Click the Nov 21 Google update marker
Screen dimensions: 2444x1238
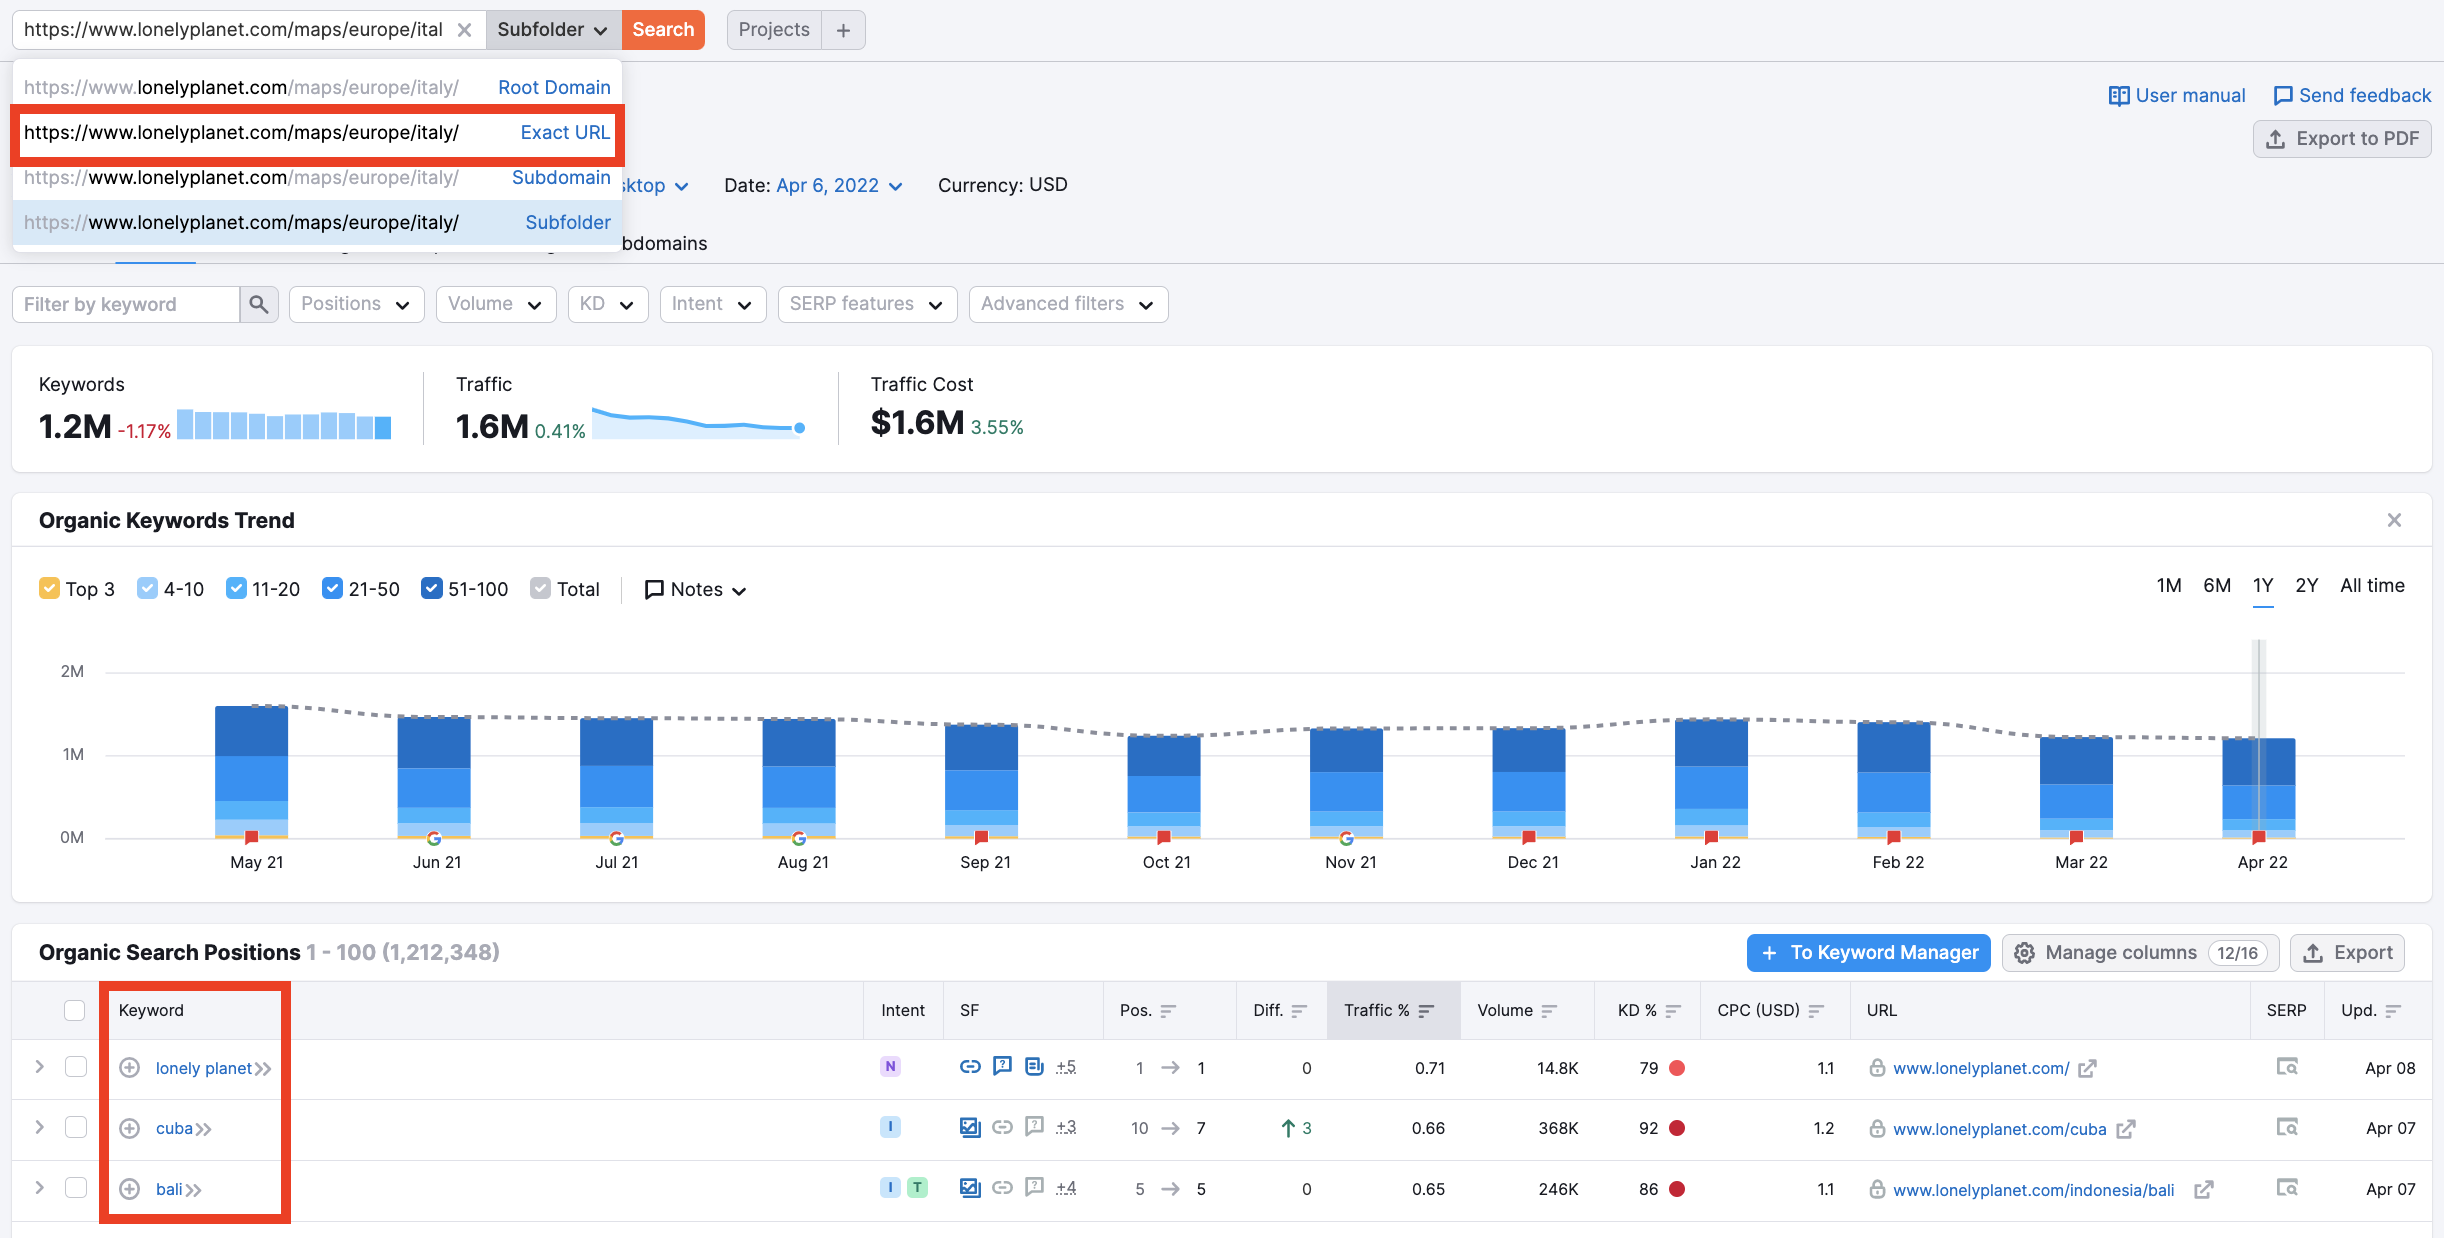click(x=1346, y=838)
